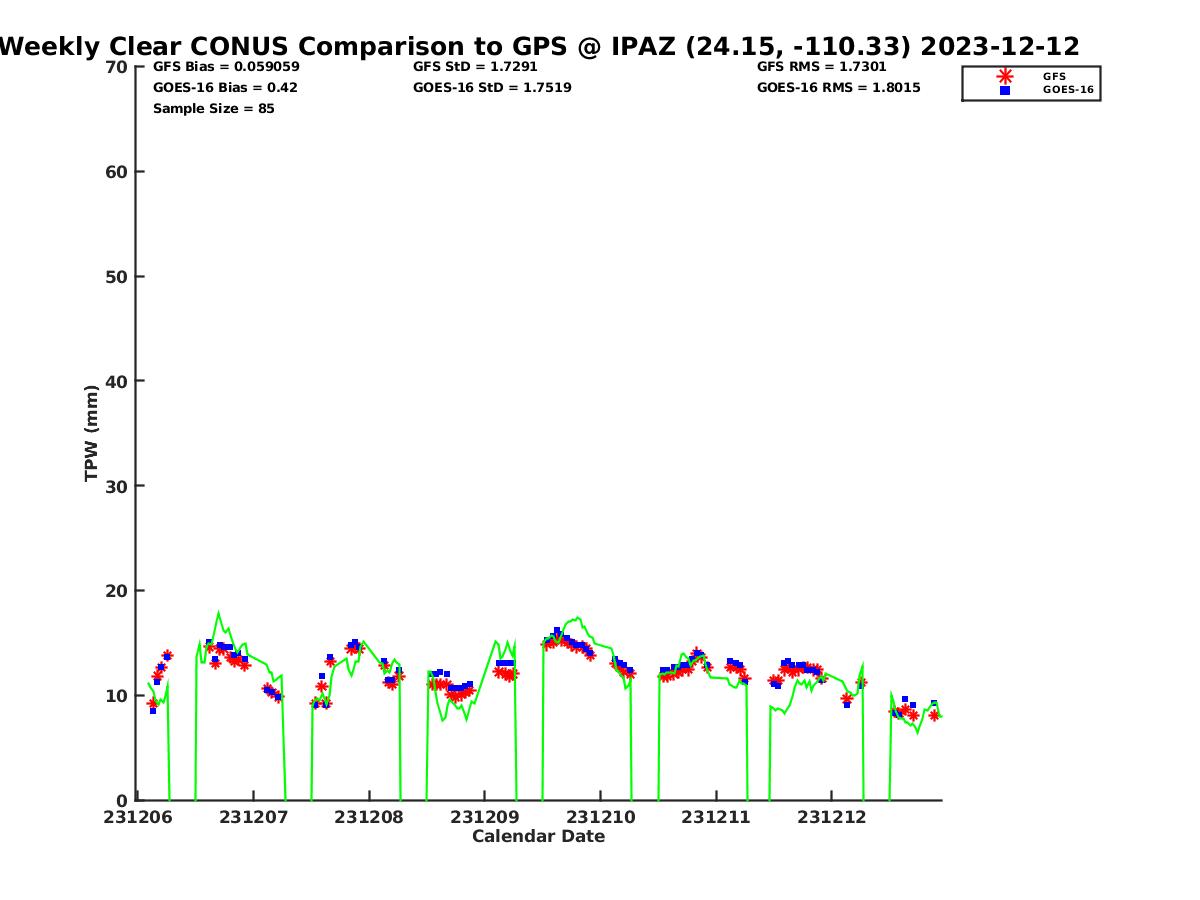This screenshot has width=1200, height=900.
Task: Click the 40 y-axis tick label
Action: tap(116, 381)
